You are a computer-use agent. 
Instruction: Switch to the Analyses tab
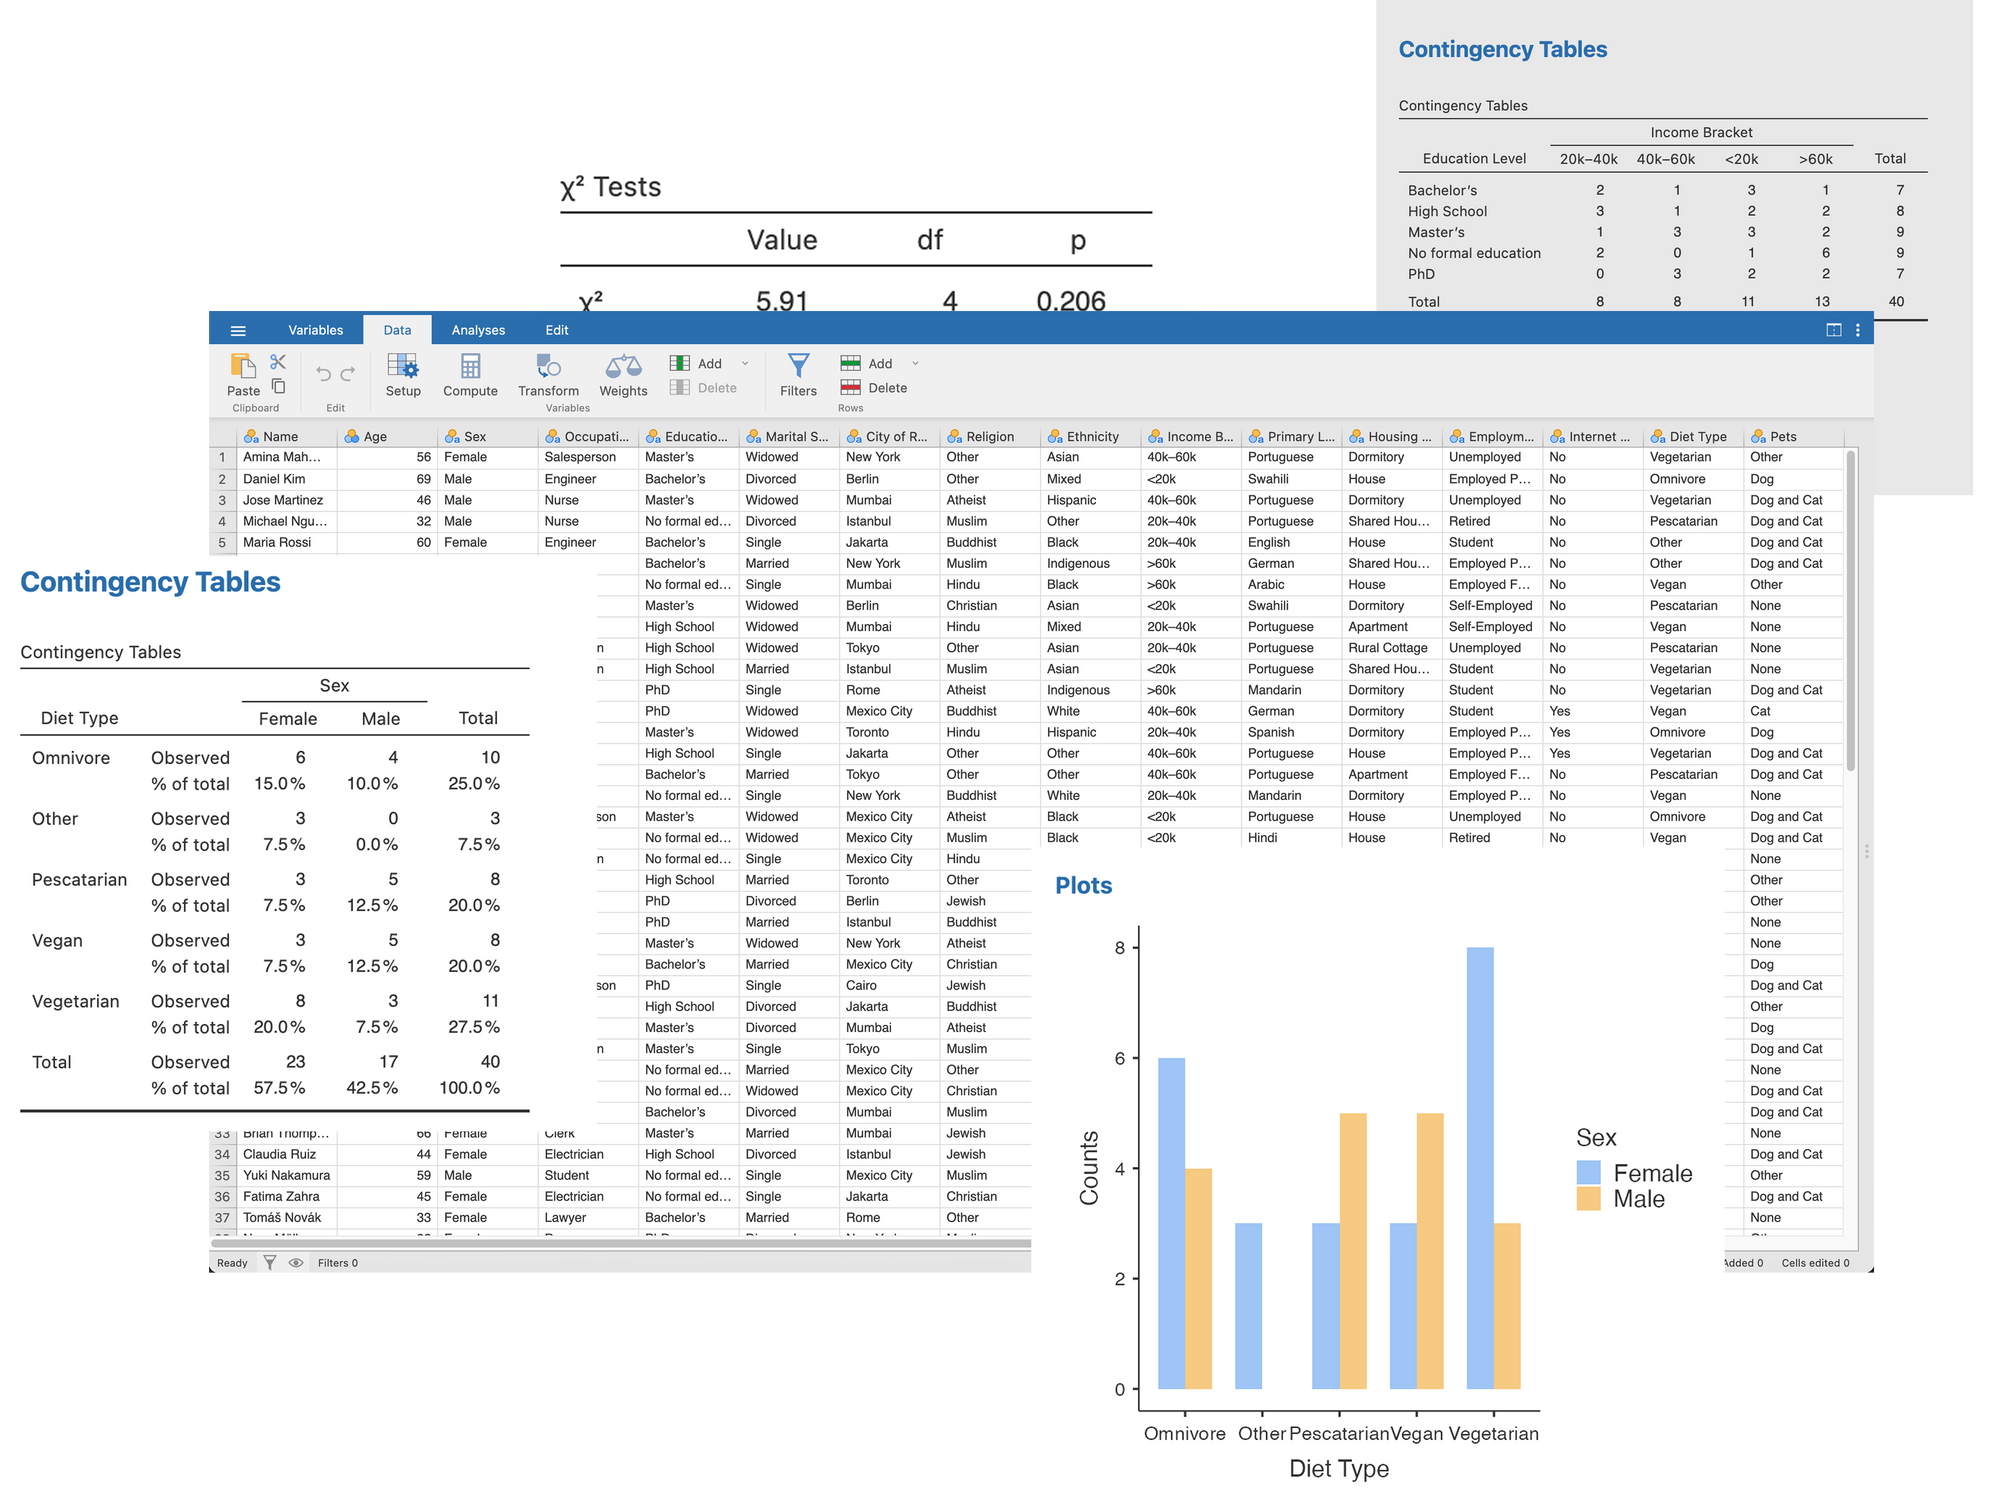click(478, 330)
